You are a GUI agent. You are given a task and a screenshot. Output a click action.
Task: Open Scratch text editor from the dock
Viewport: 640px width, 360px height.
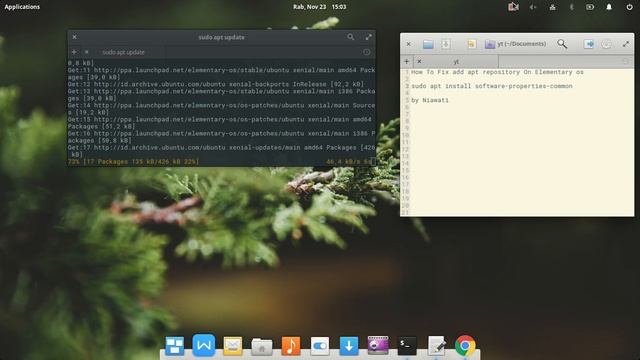click(436, 346)
